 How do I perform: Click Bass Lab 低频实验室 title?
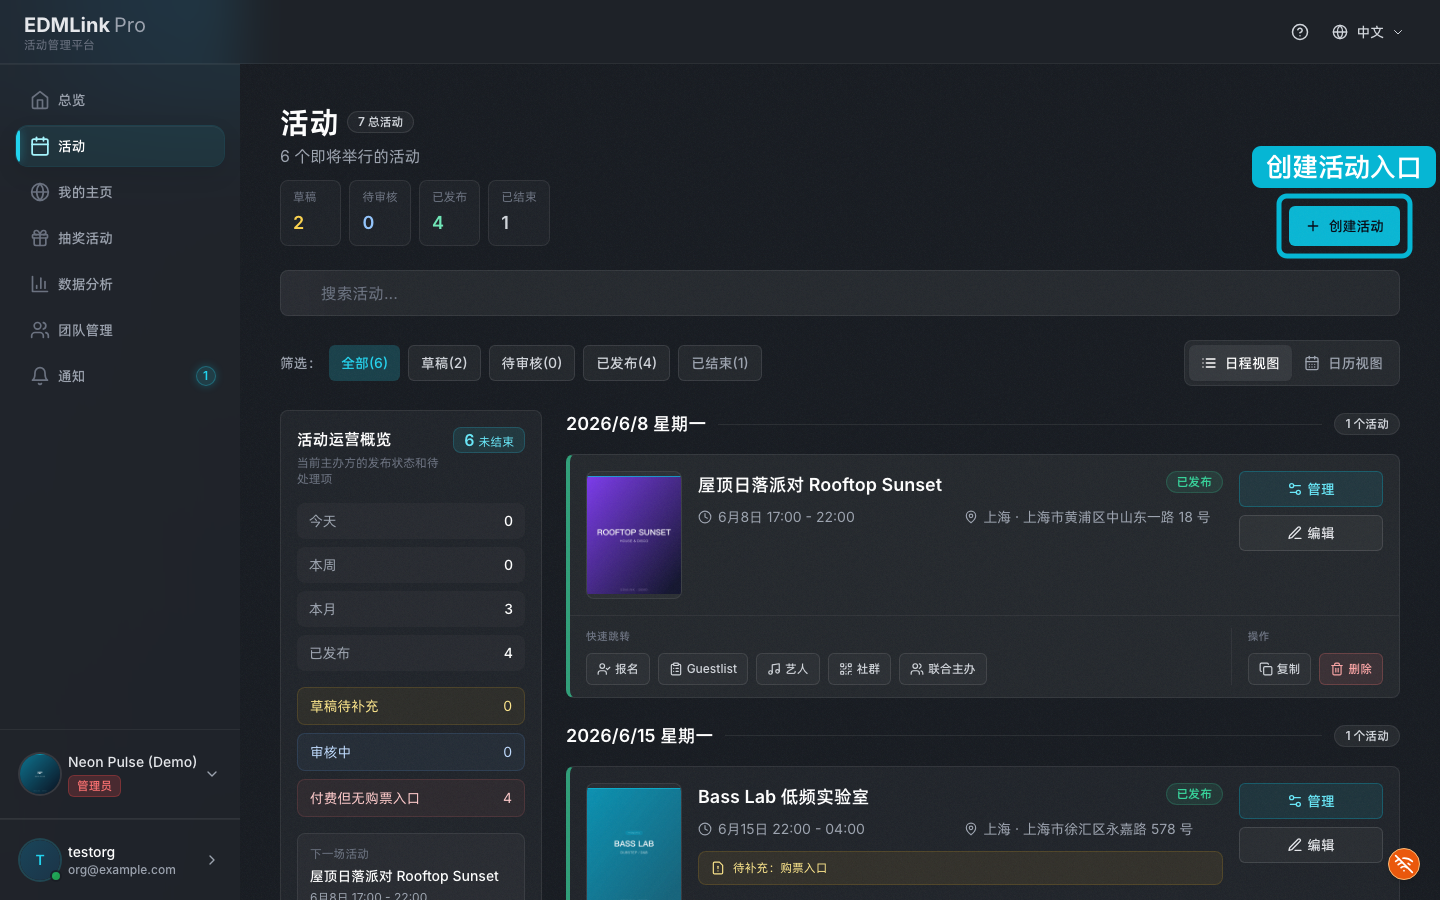coord(783,797)
